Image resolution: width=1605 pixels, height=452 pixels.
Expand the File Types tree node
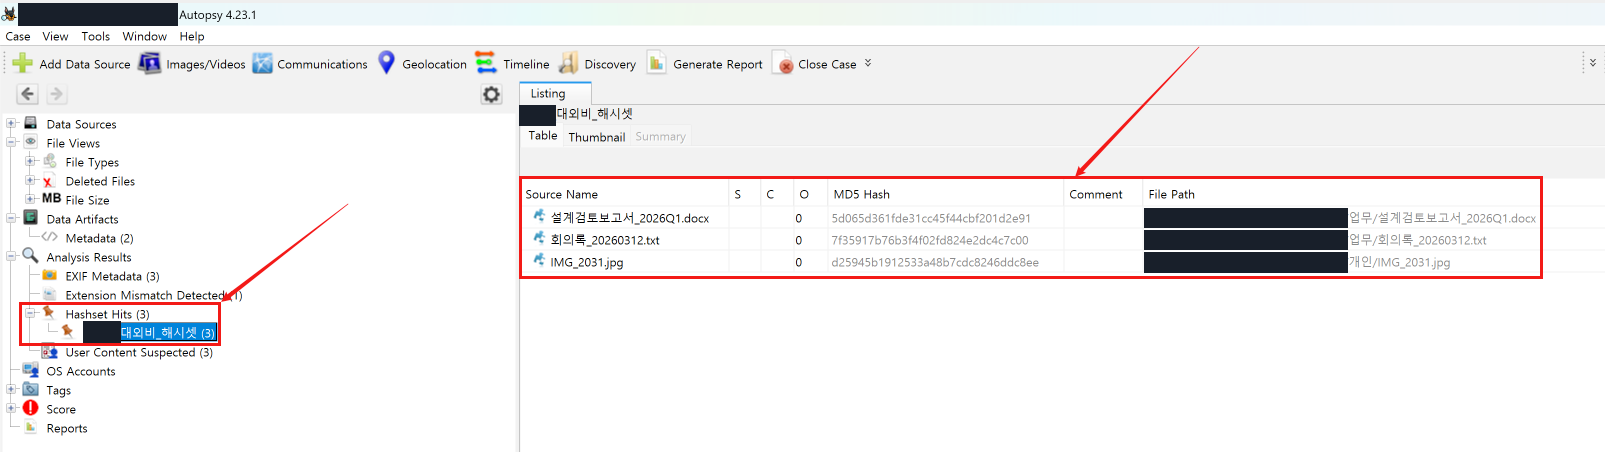click(31, 162)
